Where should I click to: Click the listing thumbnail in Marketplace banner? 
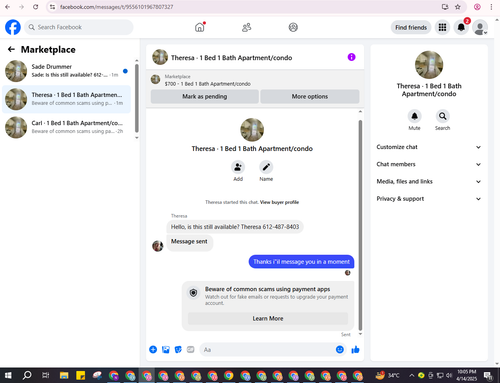(x=155, y=79)
